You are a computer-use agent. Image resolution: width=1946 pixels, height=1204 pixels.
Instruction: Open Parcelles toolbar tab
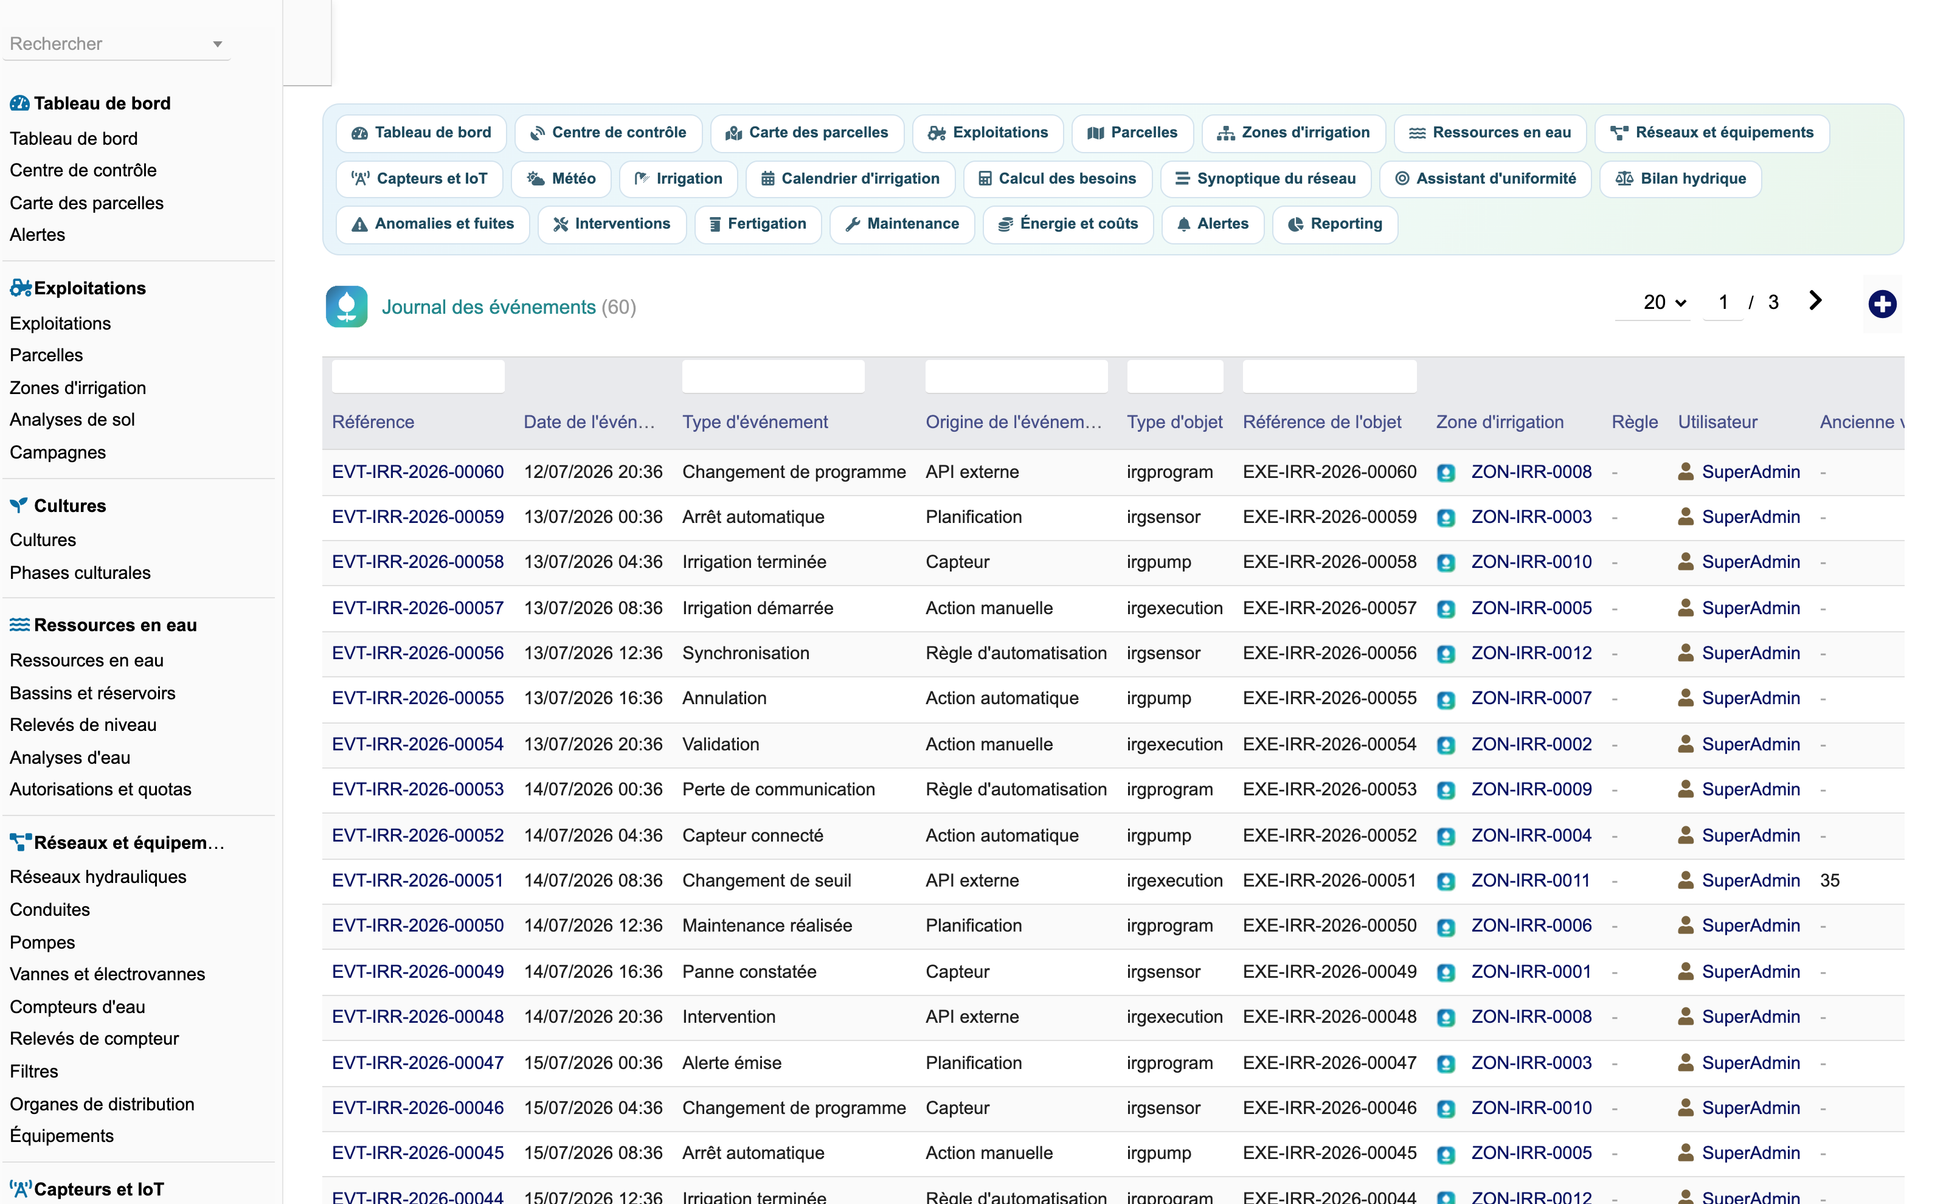1133,133
